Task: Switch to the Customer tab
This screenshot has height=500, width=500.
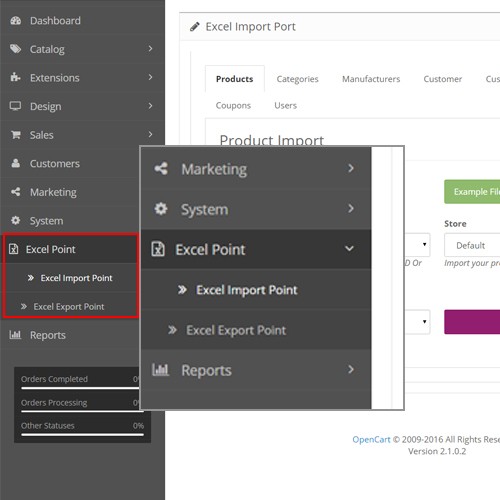Action: pos(443,79)
